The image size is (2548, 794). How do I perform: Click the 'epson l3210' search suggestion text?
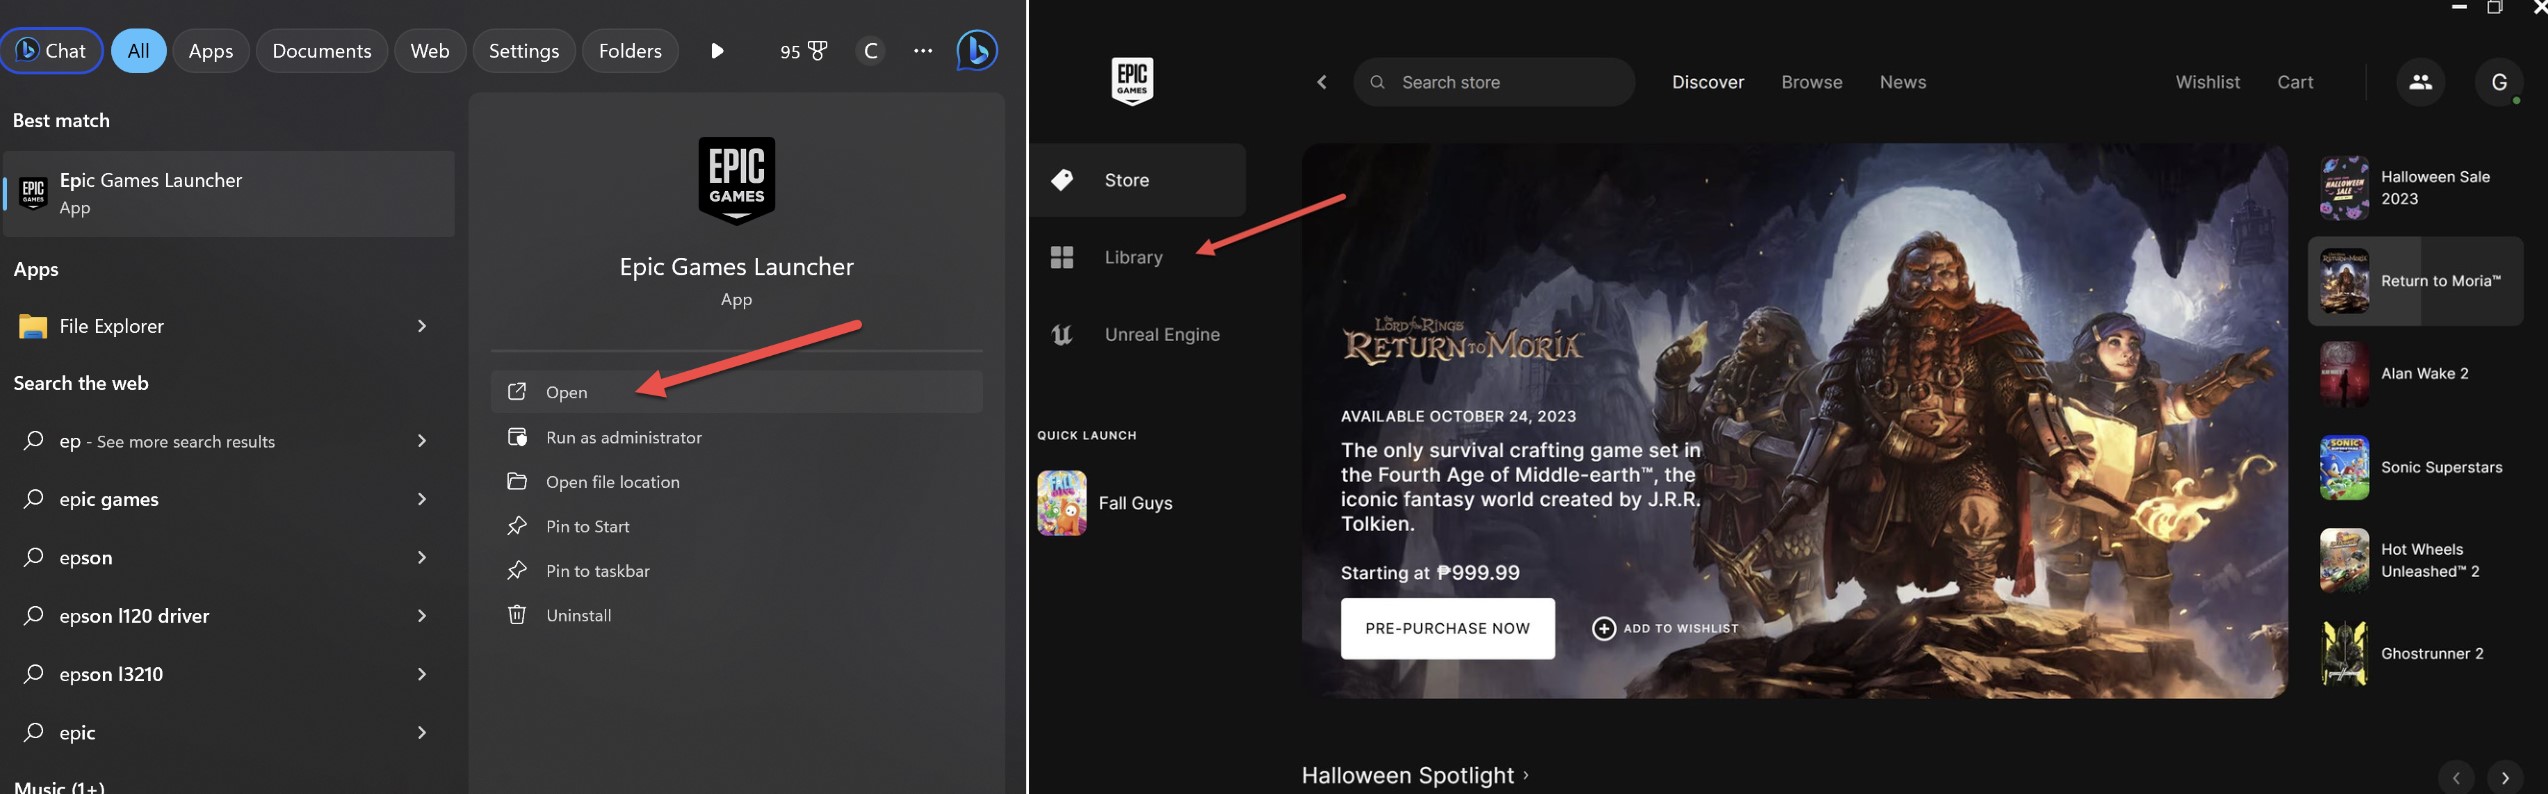[x=111, y=674]
